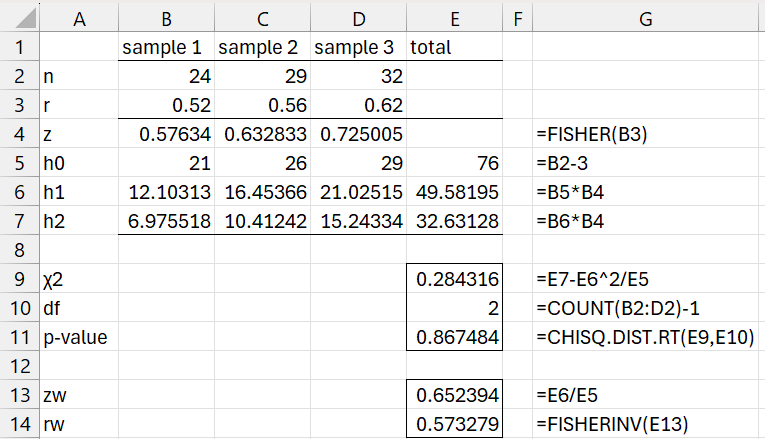This screenshot has width=765, height=439.
Task: Click the =FISHER(B3) formula text cell
Action: (x=646, y=132)
